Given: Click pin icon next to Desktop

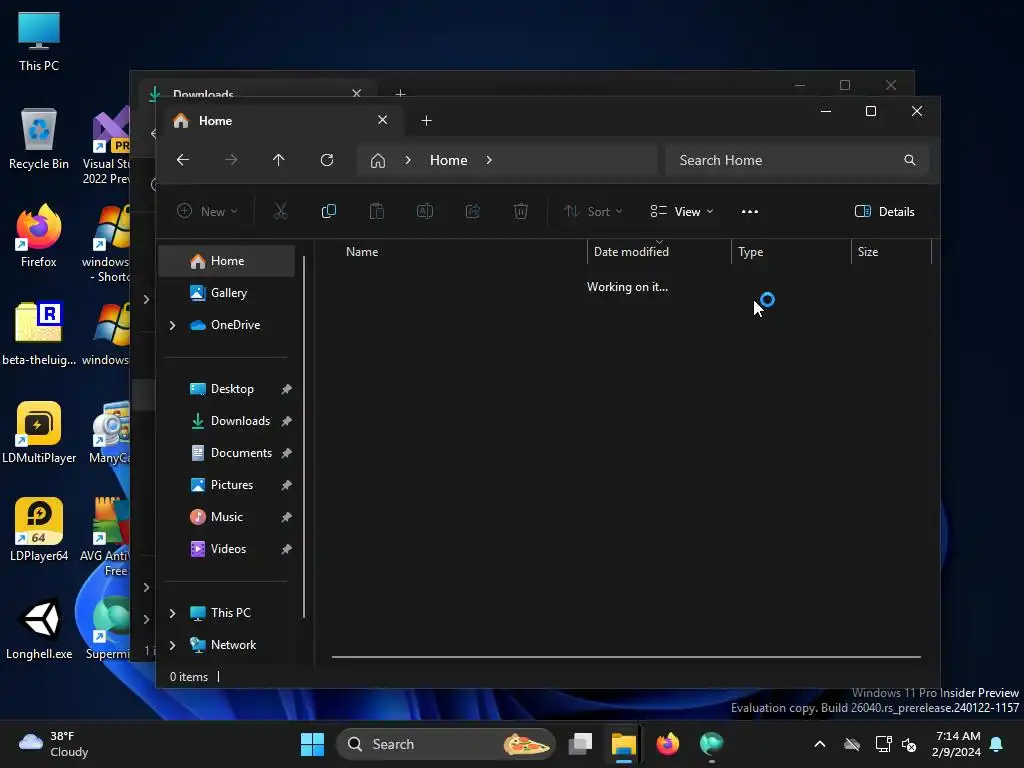Looking at the screenshot, I should tap(286, 389).
